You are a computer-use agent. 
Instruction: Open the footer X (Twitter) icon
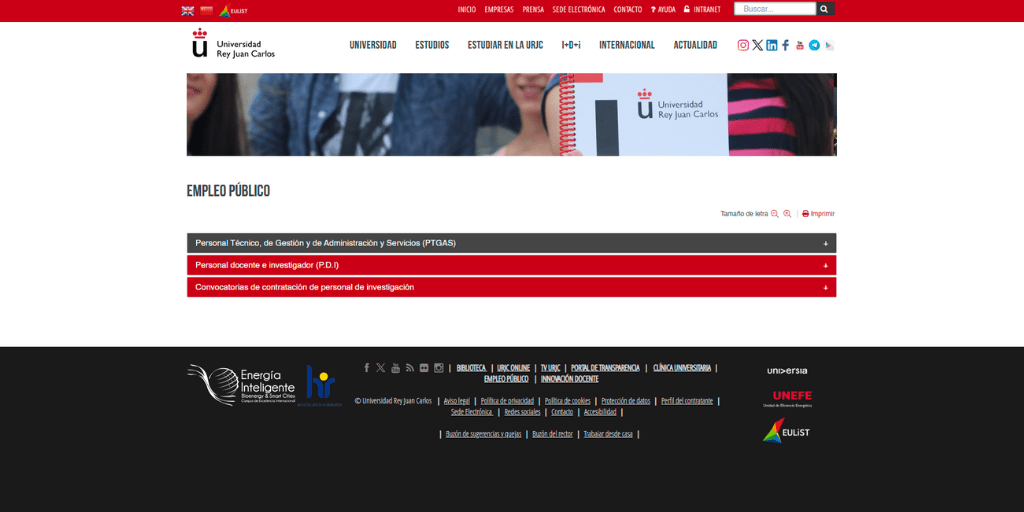(381, 368)
